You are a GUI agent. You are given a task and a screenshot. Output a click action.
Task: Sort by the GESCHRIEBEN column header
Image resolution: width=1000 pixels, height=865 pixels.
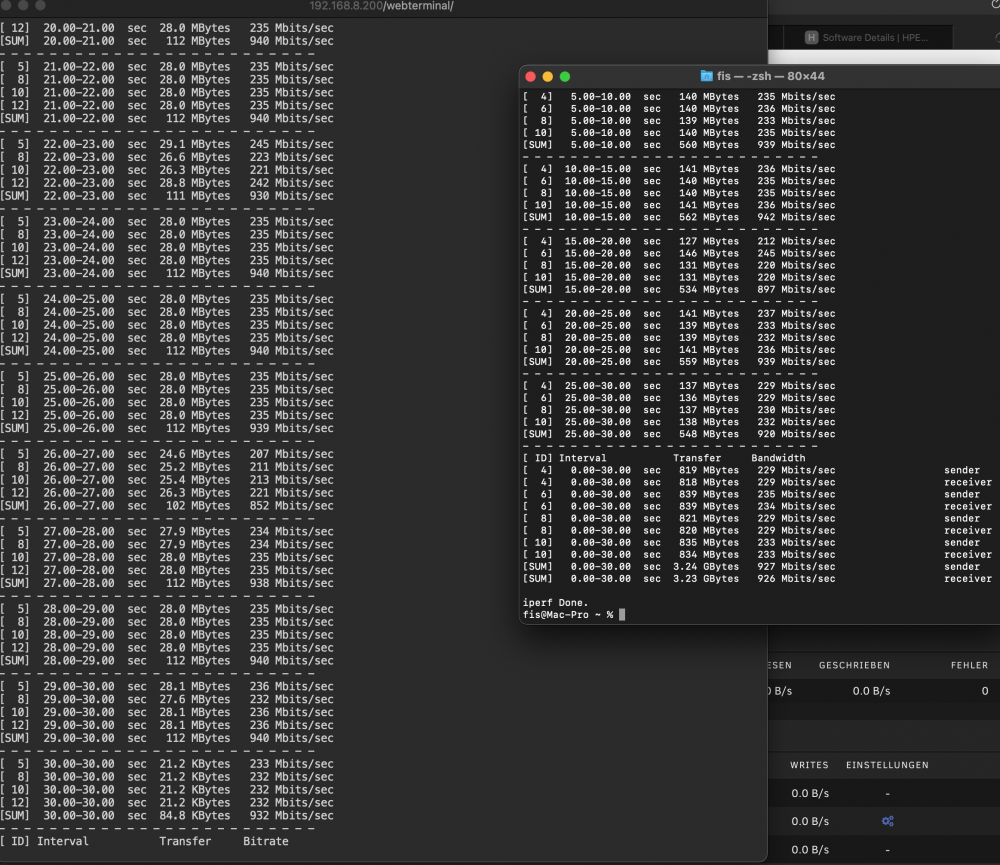click(854, 665)
